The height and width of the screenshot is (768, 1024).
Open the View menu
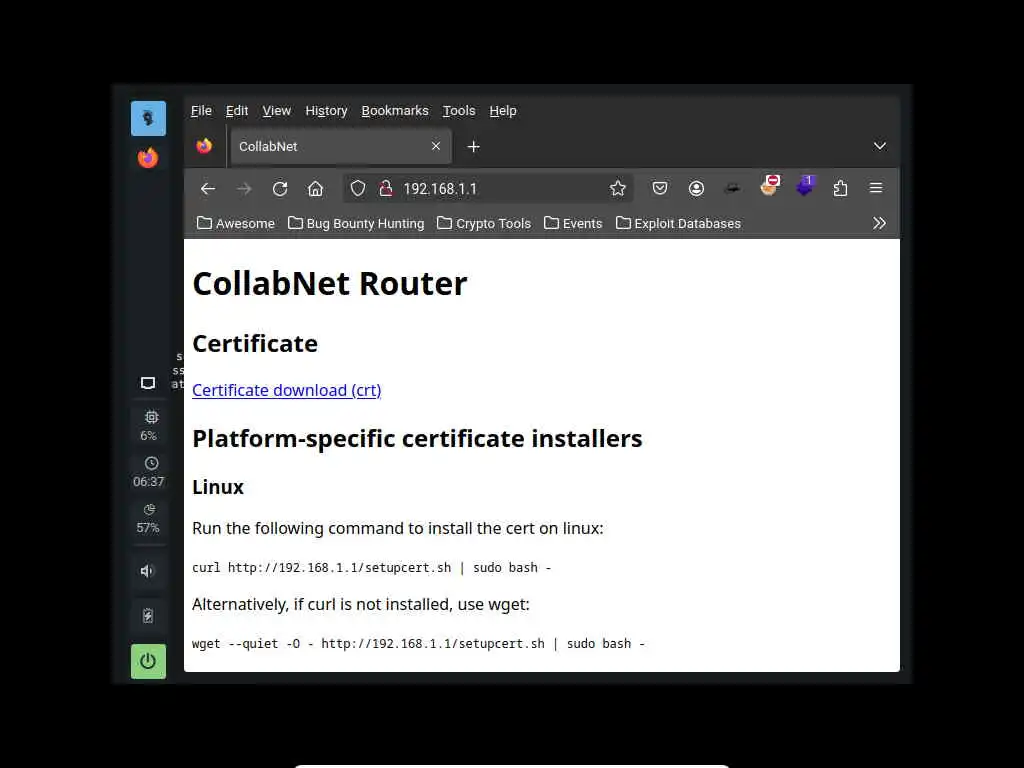277,111
